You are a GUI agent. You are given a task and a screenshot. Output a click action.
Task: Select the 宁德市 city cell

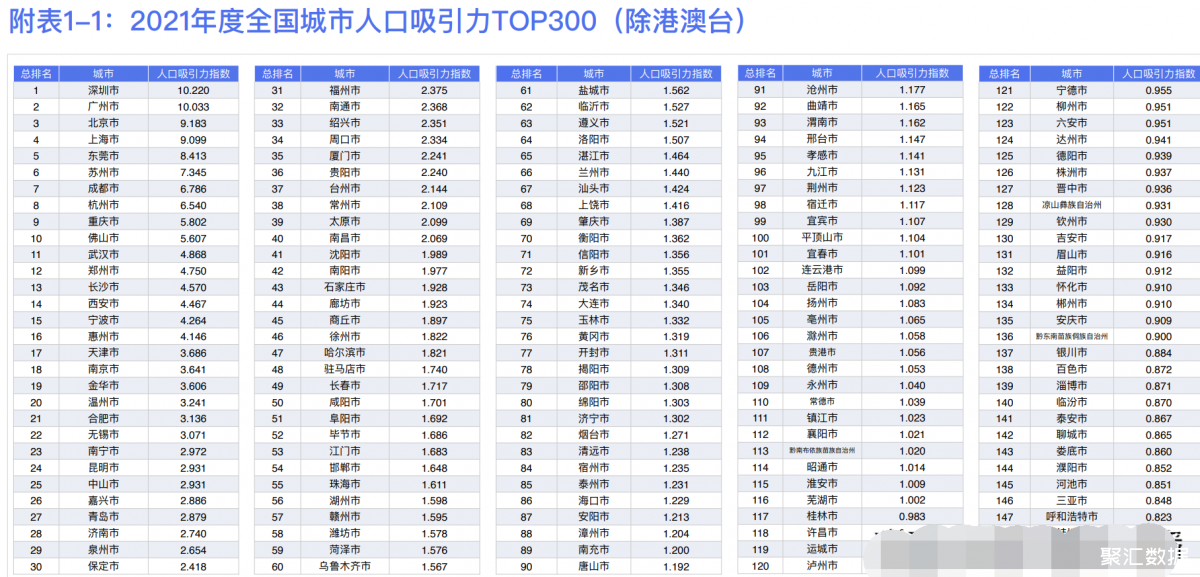coord(1072,90)
